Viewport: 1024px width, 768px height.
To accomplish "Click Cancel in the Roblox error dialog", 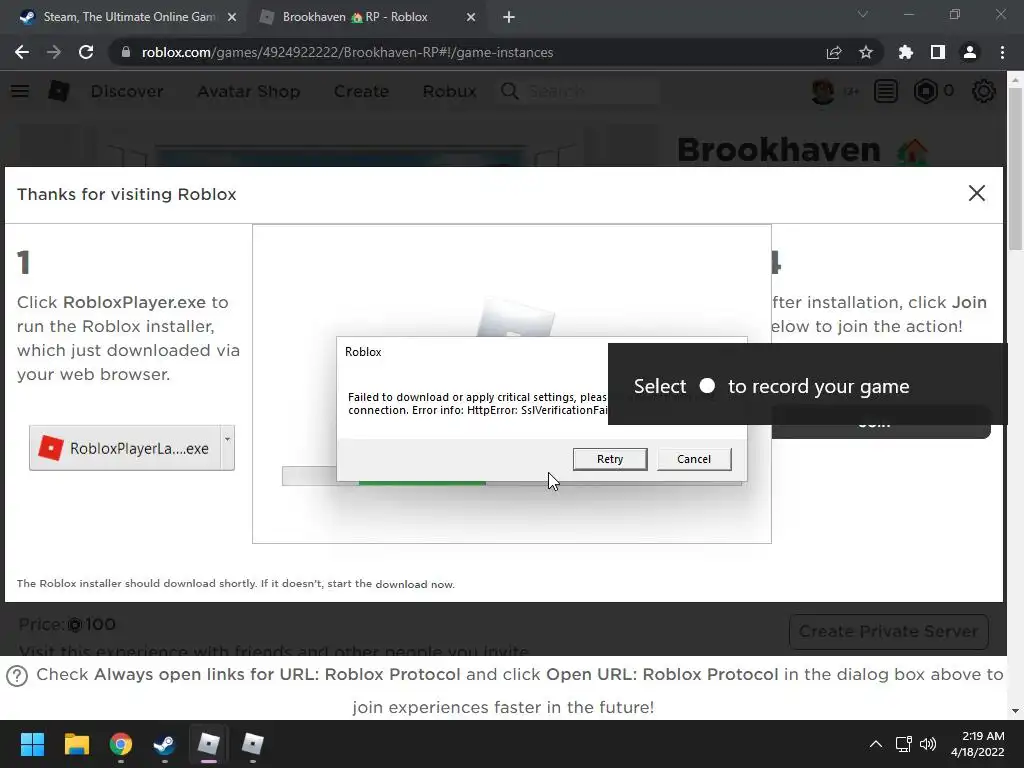I will 694,459.
